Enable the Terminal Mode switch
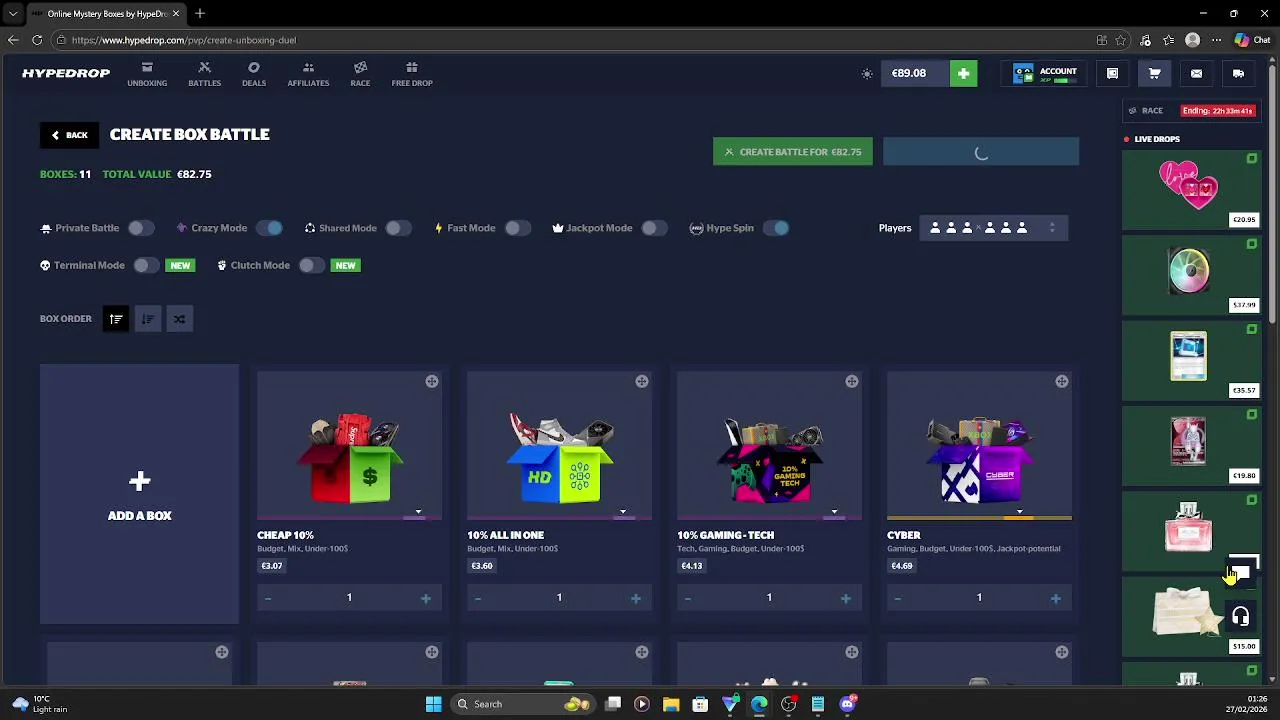 pos(146,265)
